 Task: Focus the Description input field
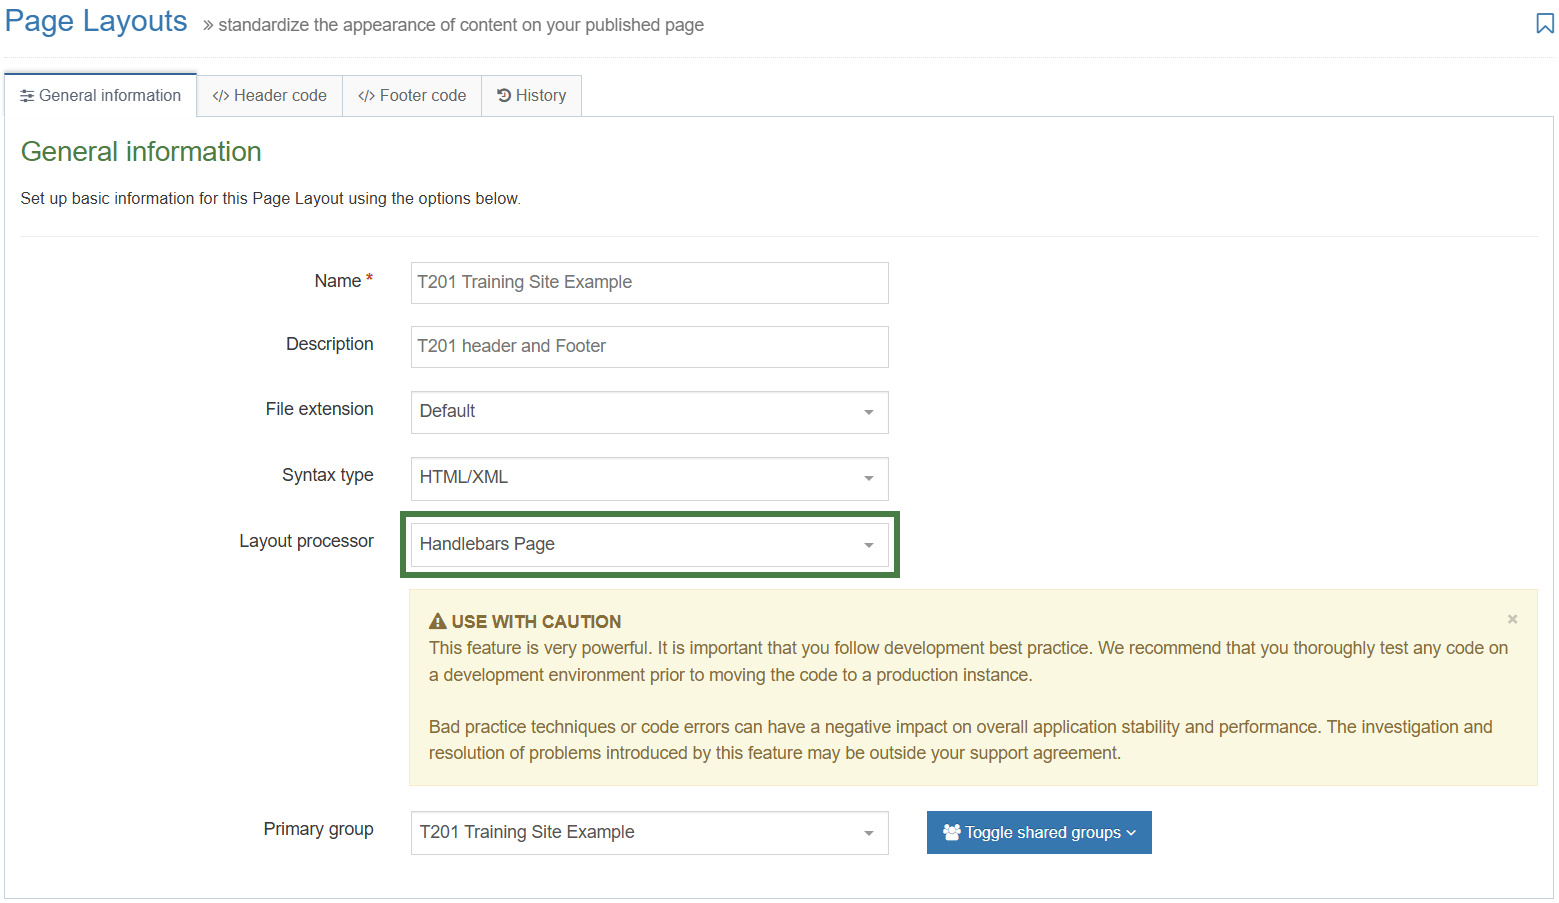(649, 347)
